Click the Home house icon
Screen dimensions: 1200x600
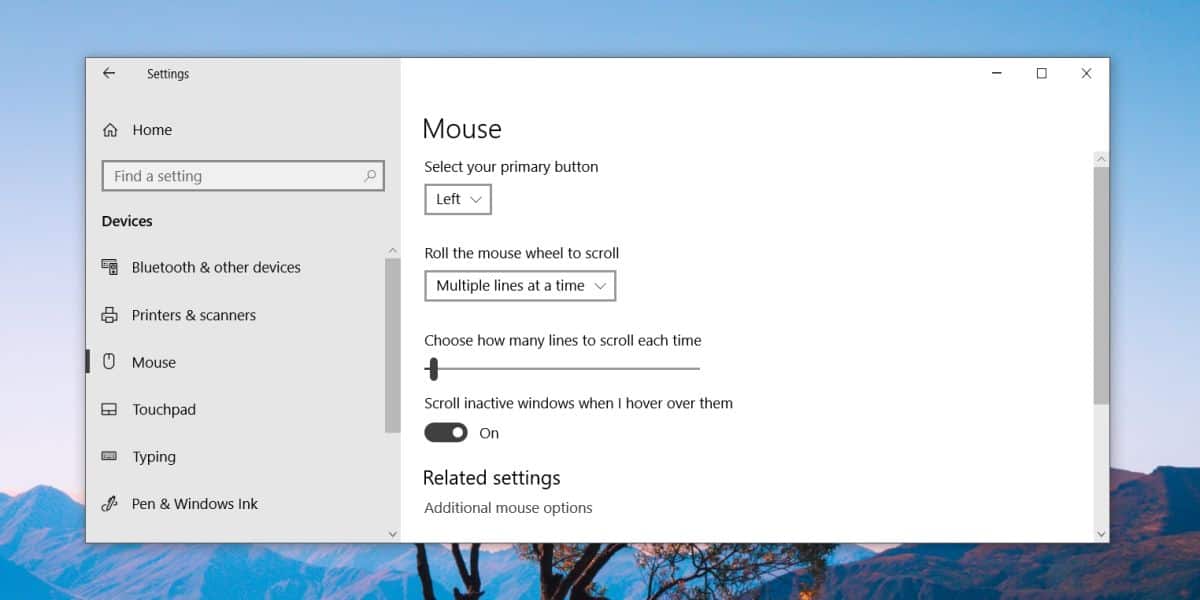[x=110, y=130]
